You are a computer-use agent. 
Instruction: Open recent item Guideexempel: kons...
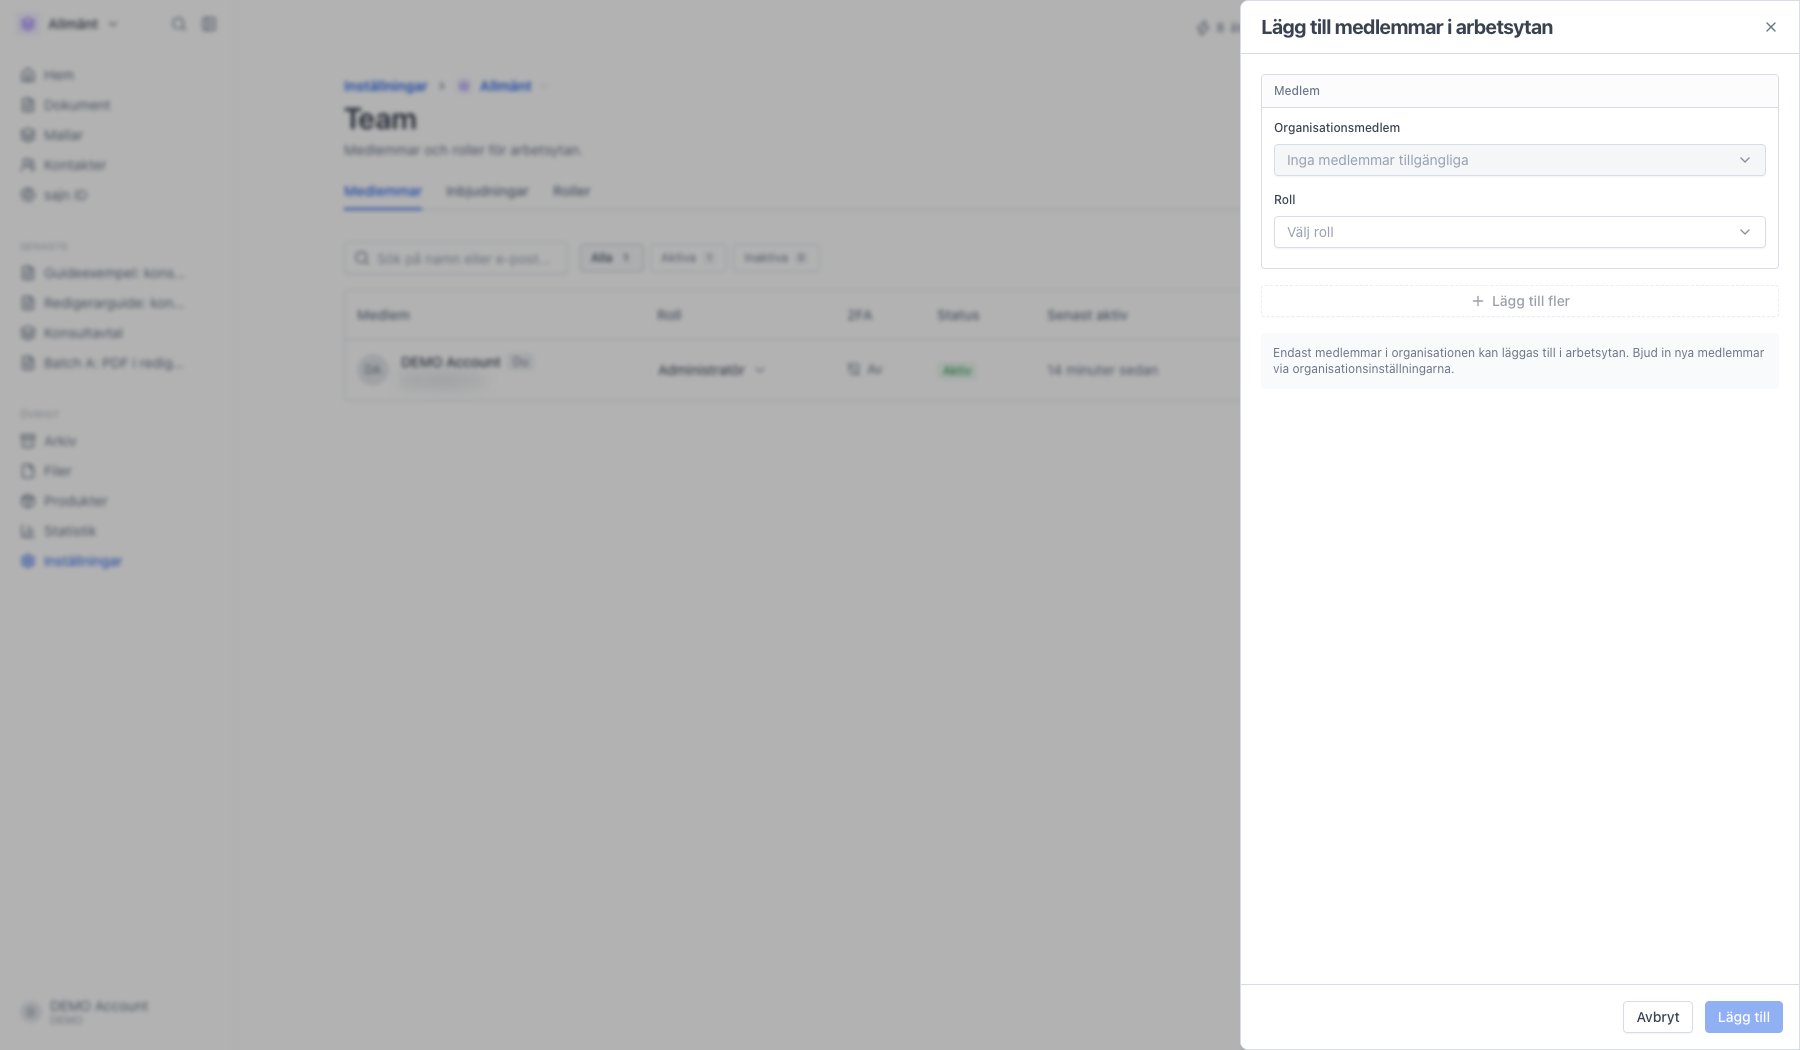click(x=102, y=273)
